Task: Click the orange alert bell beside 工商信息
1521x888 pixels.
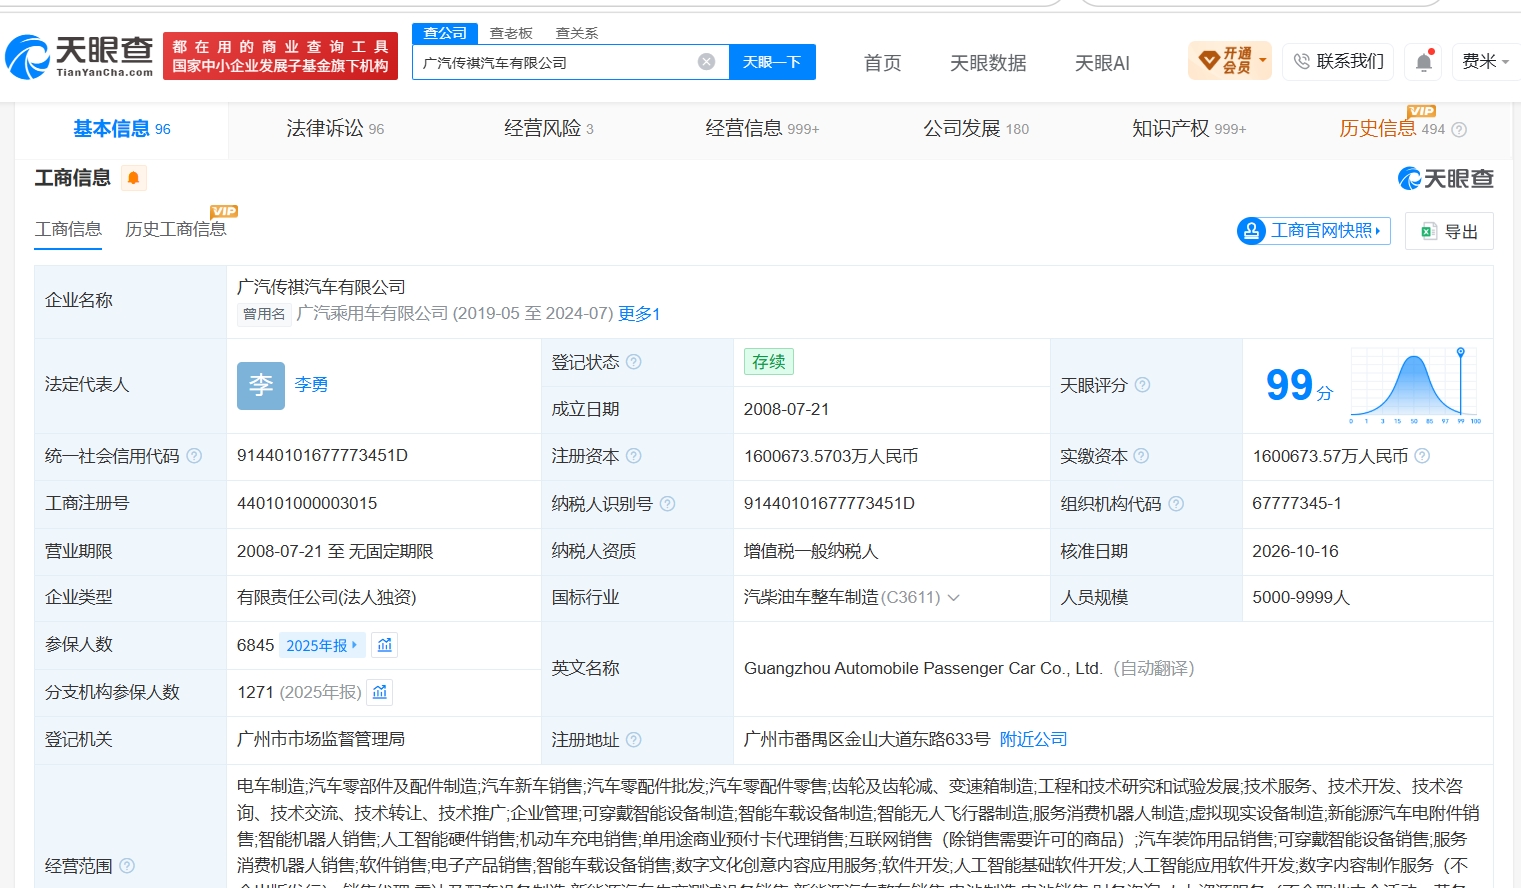Action: (133, 178)
